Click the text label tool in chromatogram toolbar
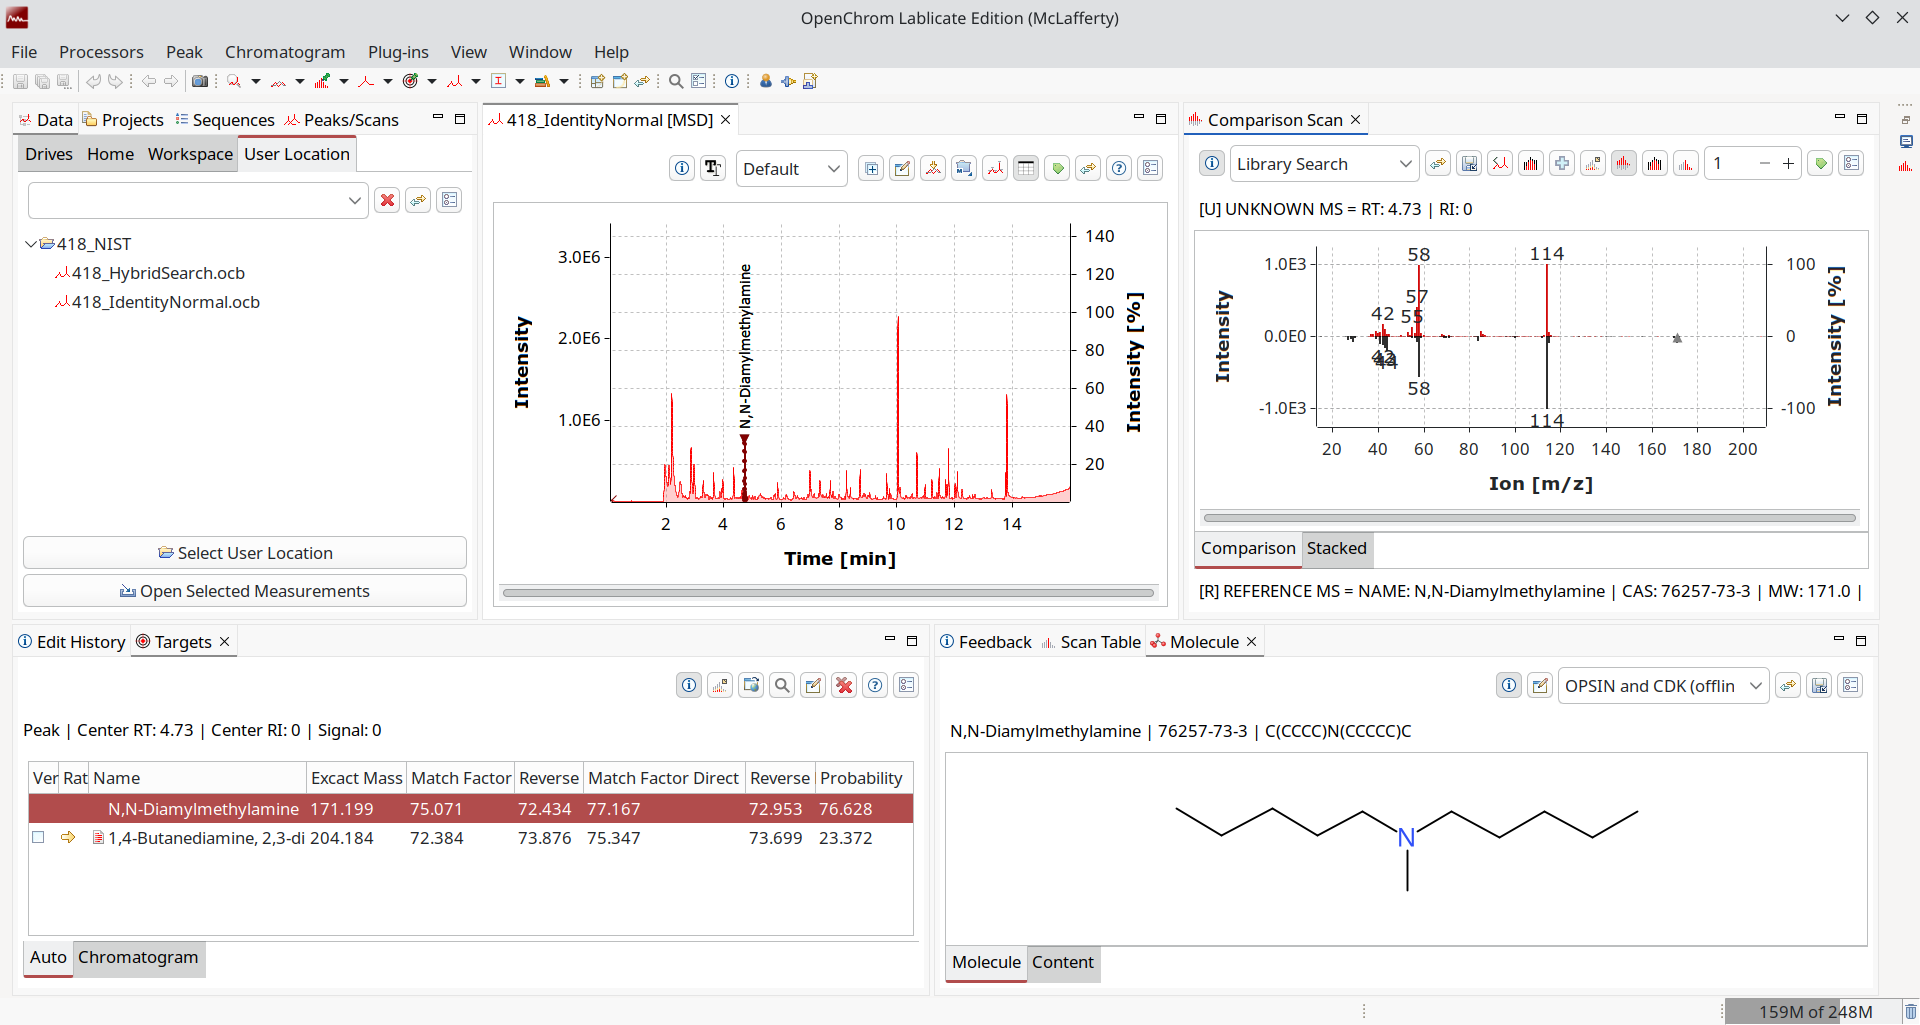Image resolution: width=1920 pixels, height=1025 pixels. [x=713, y=169]
